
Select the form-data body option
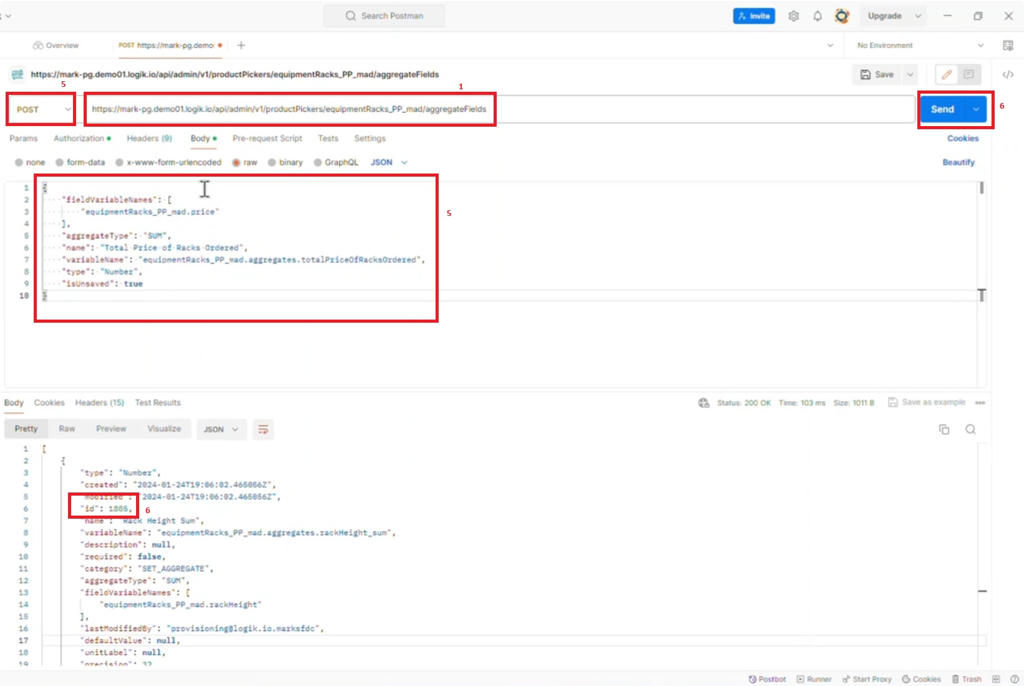click(80, 163)
